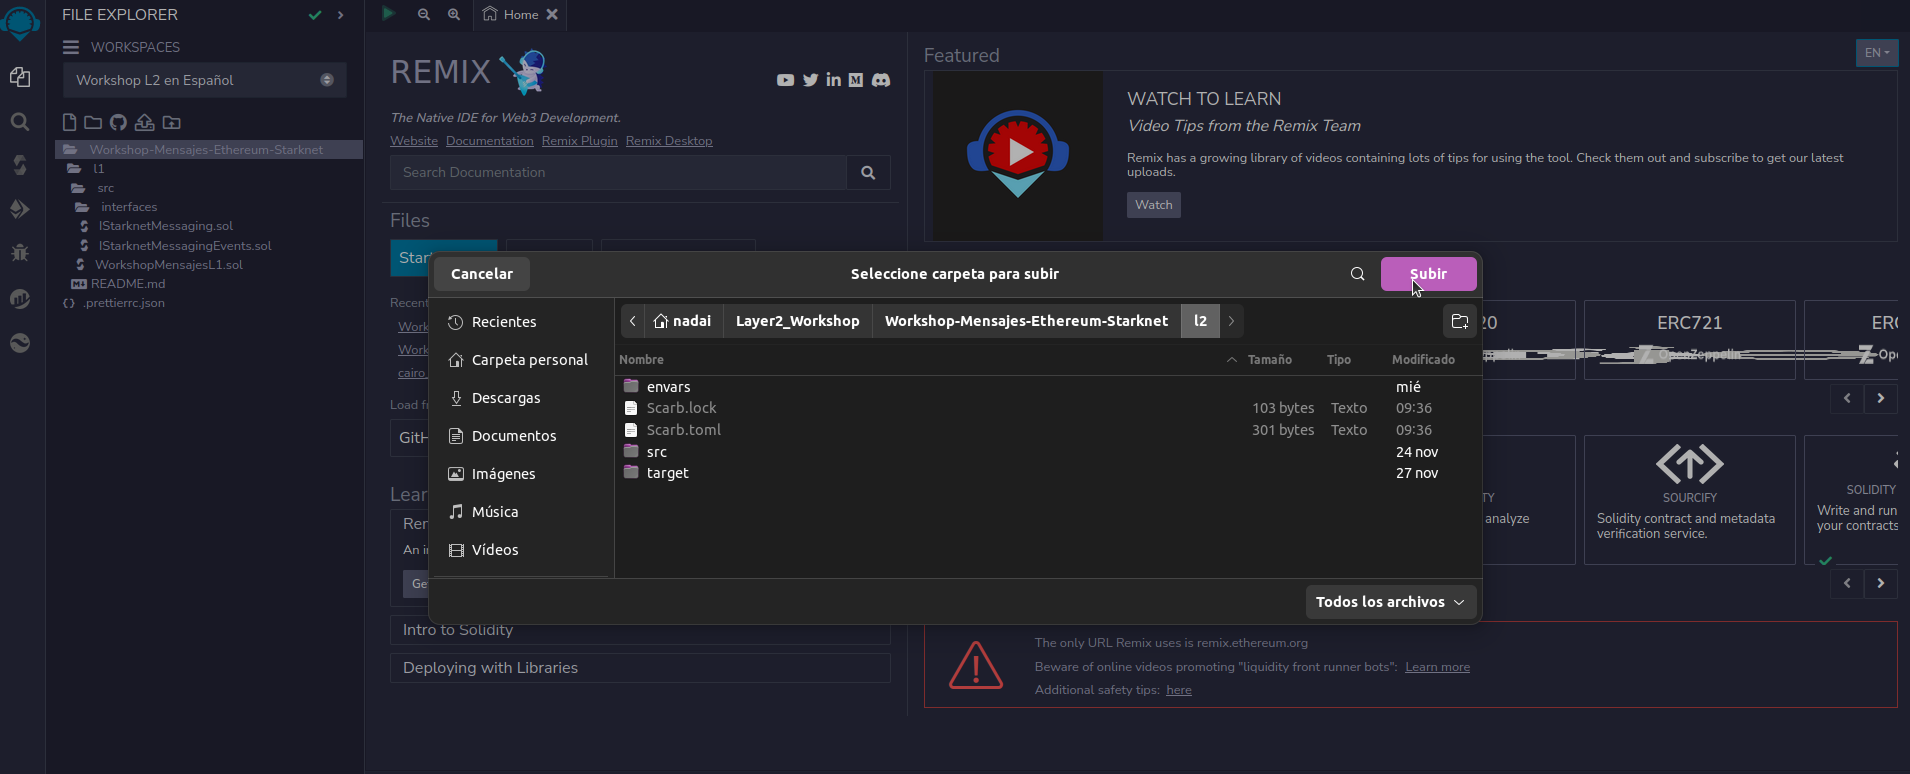1910x774 pixels.
Task: Open Remix LinkedIn icon
Action: 833,80
